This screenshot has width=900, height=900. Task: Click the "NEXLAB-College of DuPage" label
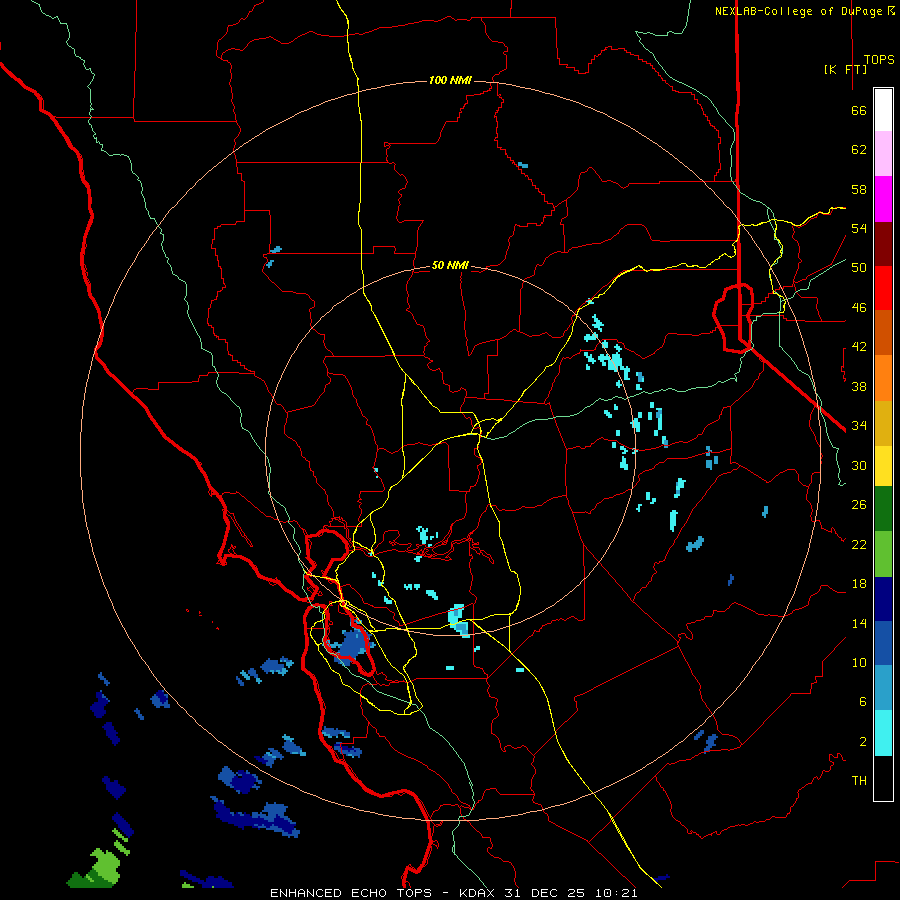[797, 11]
